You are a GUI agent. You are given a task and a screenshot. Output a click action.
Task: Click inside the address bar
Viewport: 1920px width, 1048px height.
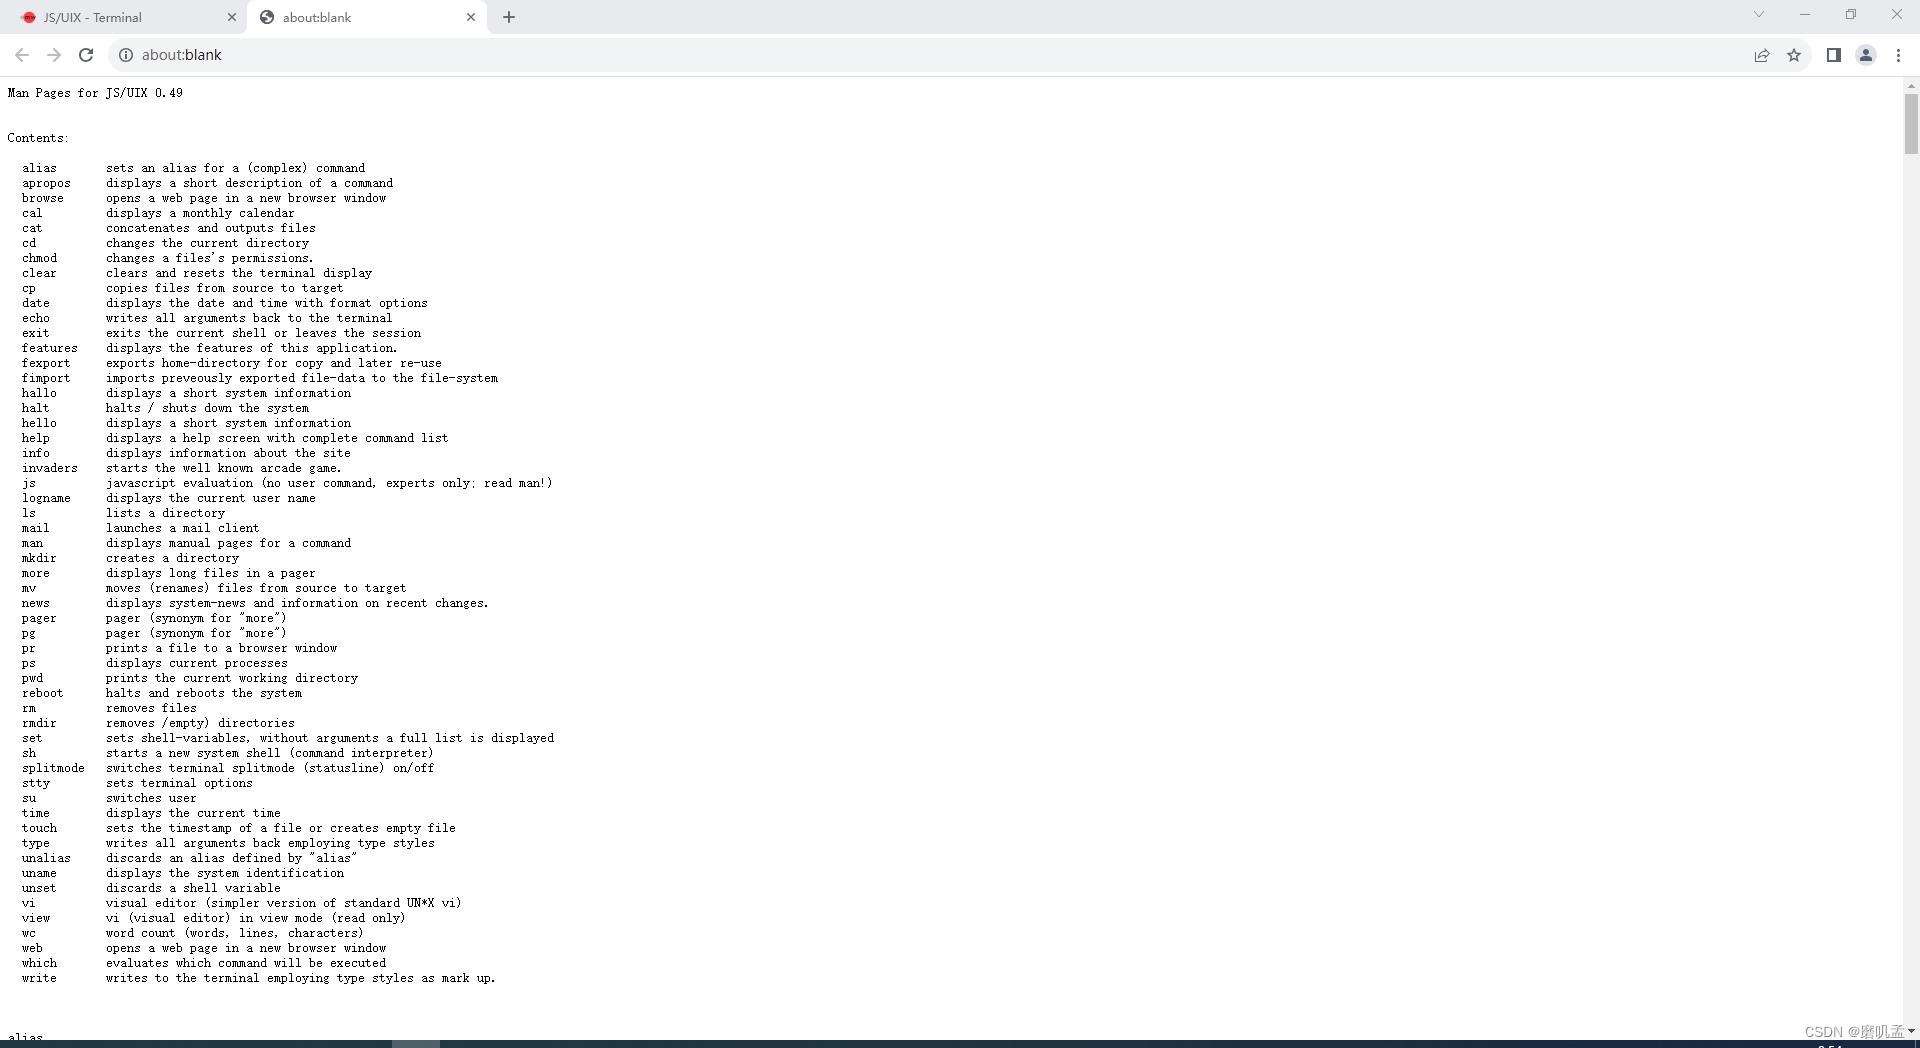click(400, 55)
